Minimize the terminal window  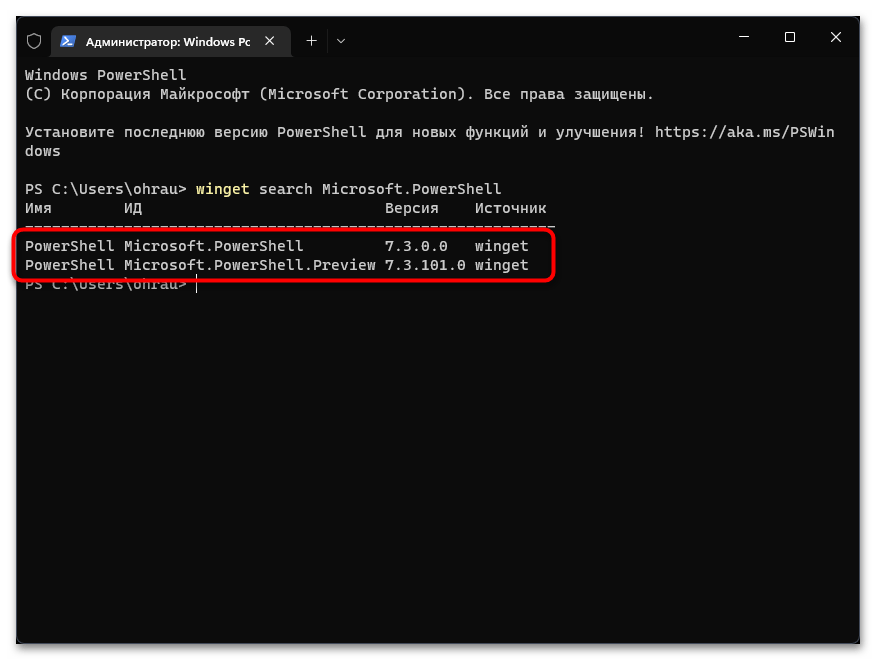(x=744, y=38)
